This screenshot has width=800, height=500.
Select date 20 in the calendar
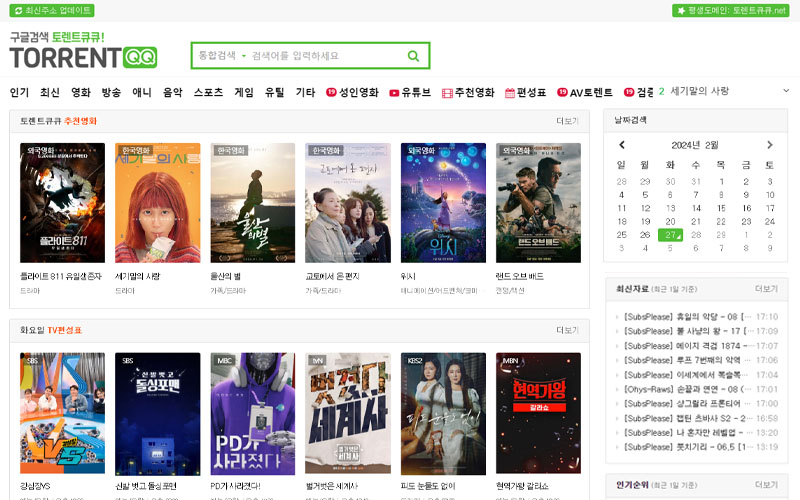click(x=670, y=221)
